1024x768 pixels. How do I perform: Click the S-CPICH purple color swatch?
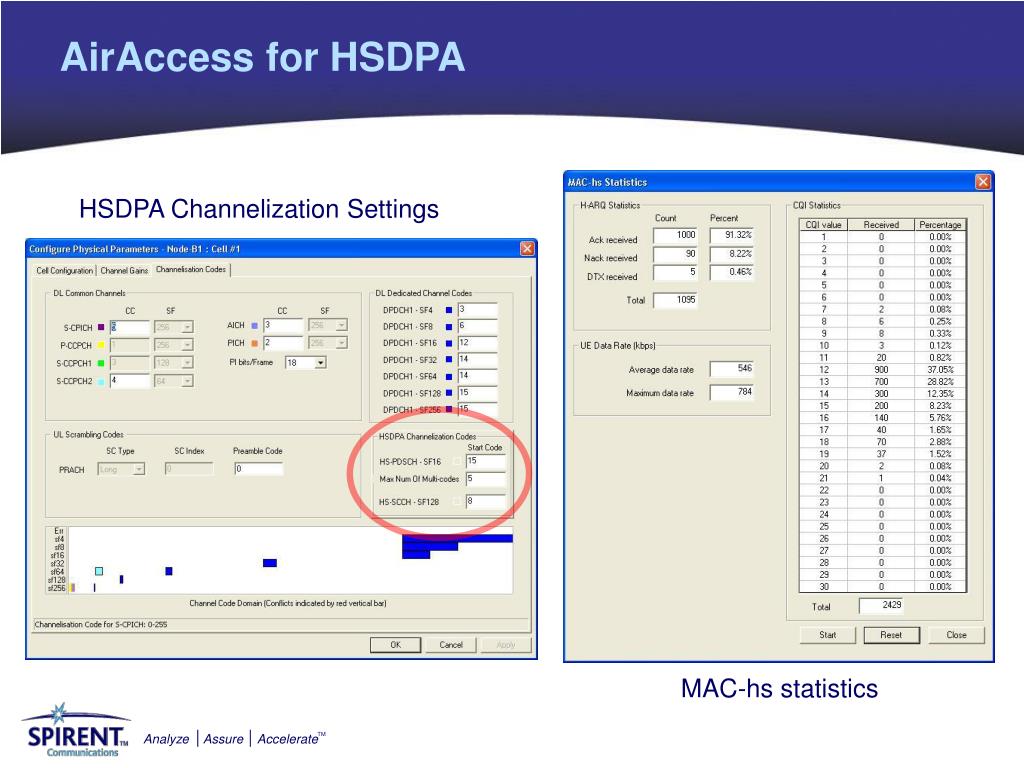coord(101,327)
